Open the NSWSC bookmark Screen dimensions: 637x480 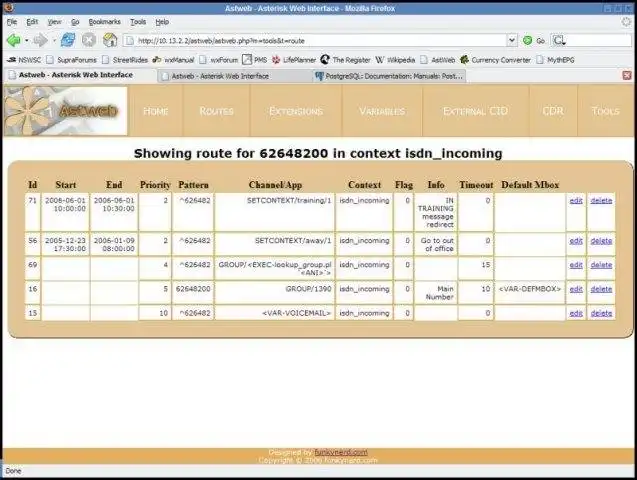(24, 60)
